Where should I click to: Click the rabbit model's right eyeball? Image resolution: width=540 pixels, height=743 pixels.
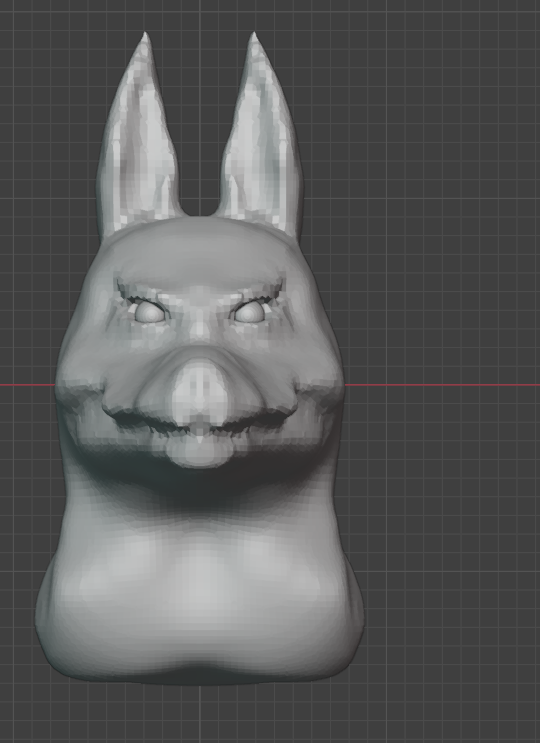pos(249,313)
